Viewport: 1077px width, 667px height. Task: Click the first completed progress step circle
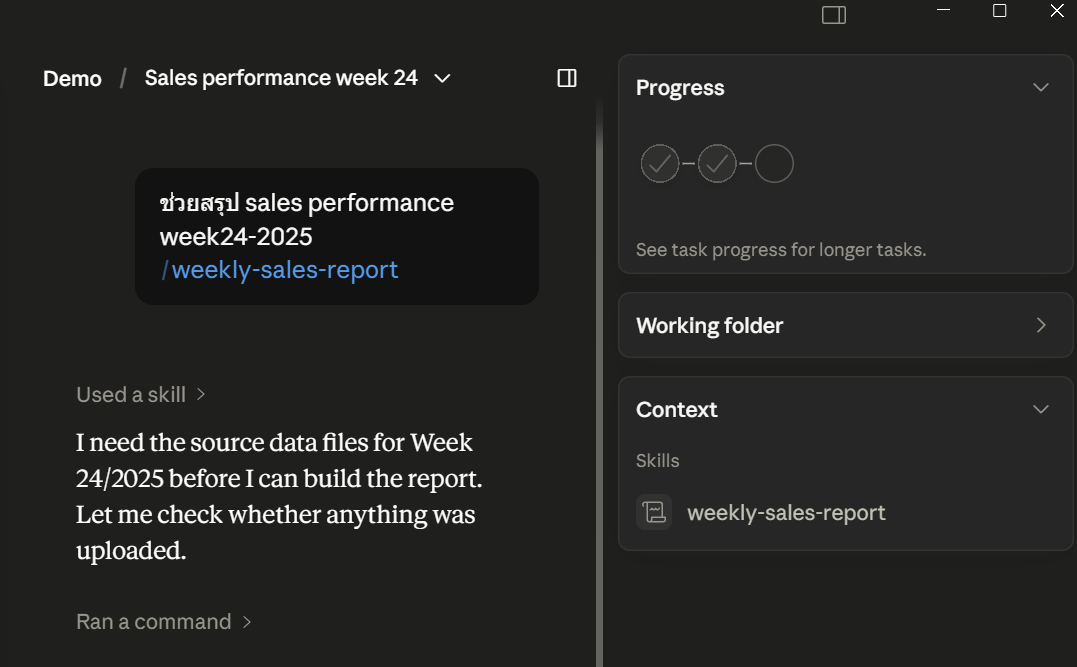pos(660,163)
